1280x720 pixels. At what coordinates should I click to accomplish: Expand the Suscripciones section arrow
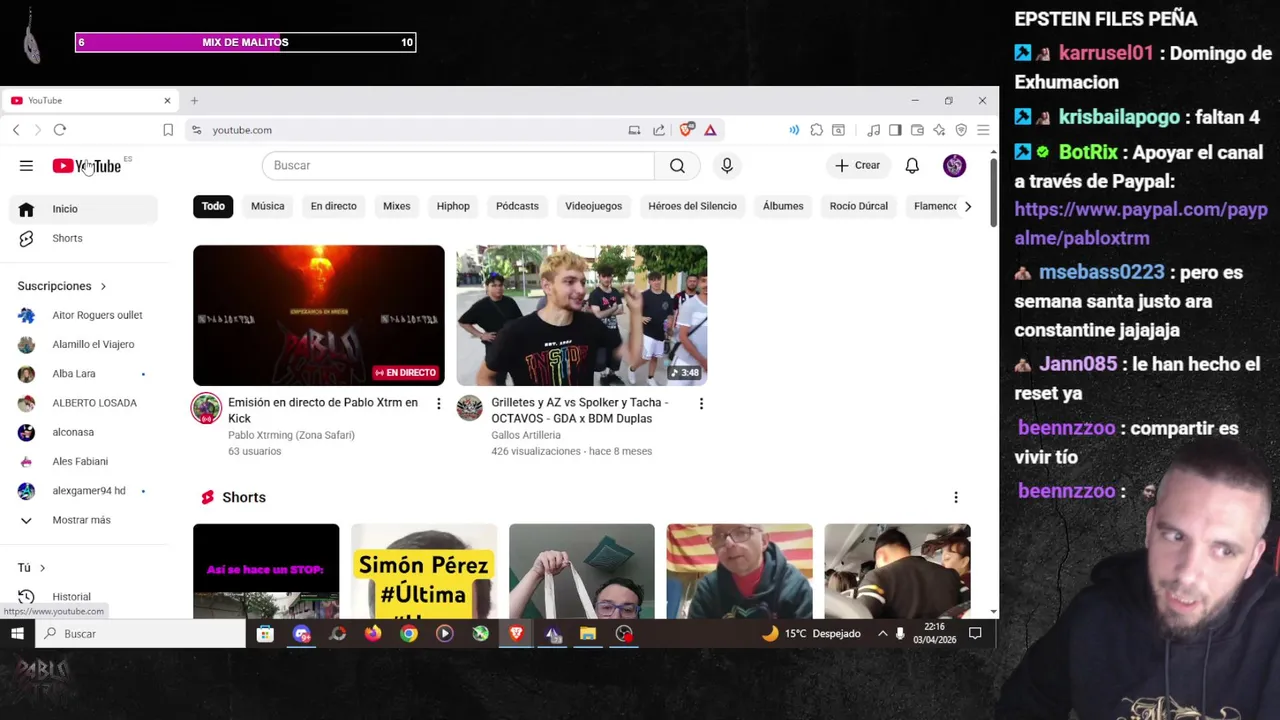(x=102, y=286)
